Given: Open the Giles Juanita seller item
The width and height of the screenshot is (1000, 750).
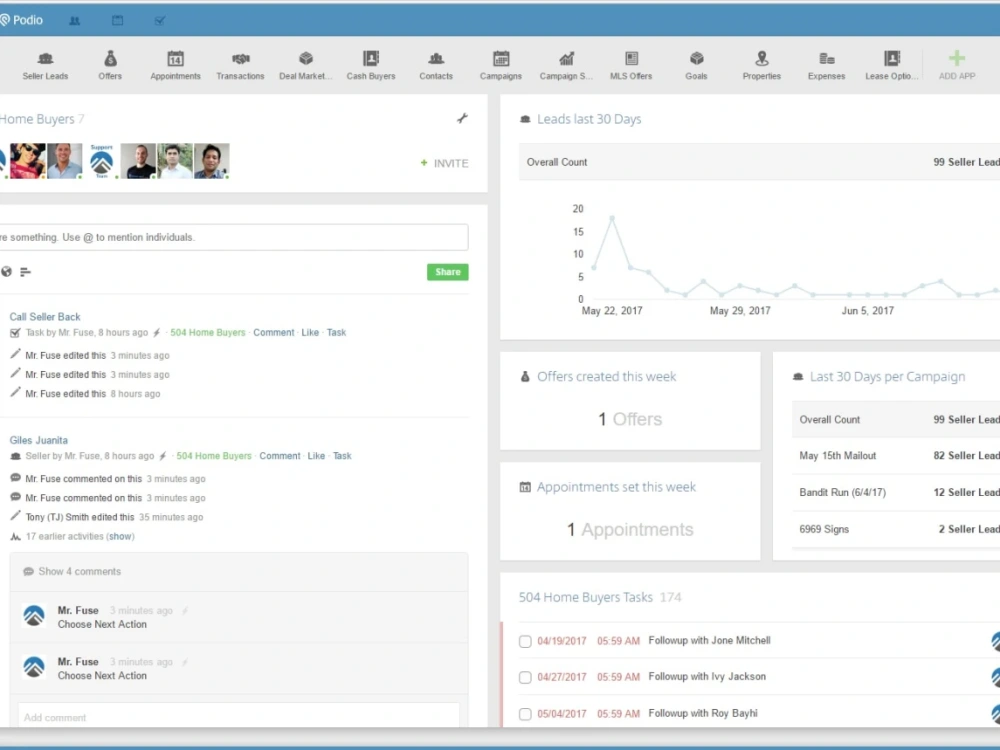Looking at the screenshot, I should [x=38, y=440].
